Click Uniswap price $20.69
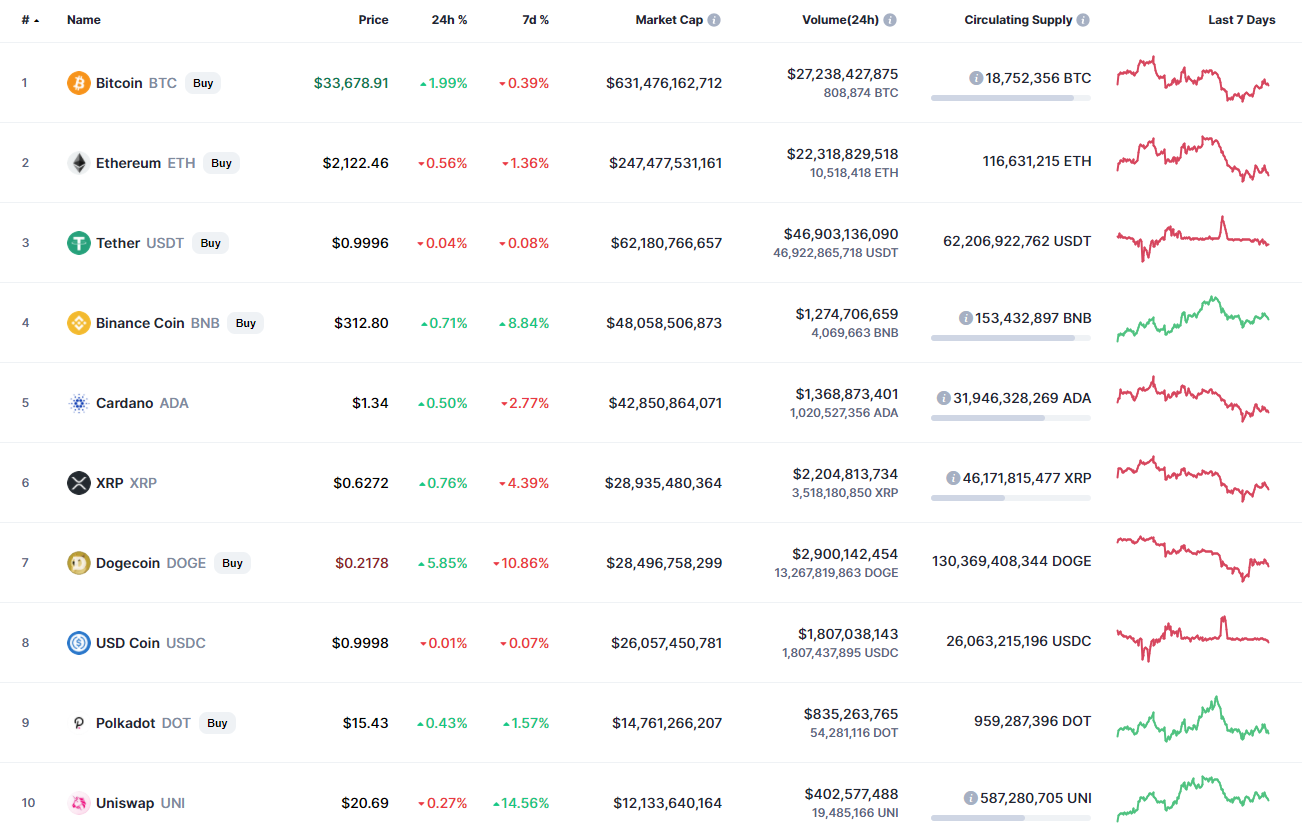 364,803
